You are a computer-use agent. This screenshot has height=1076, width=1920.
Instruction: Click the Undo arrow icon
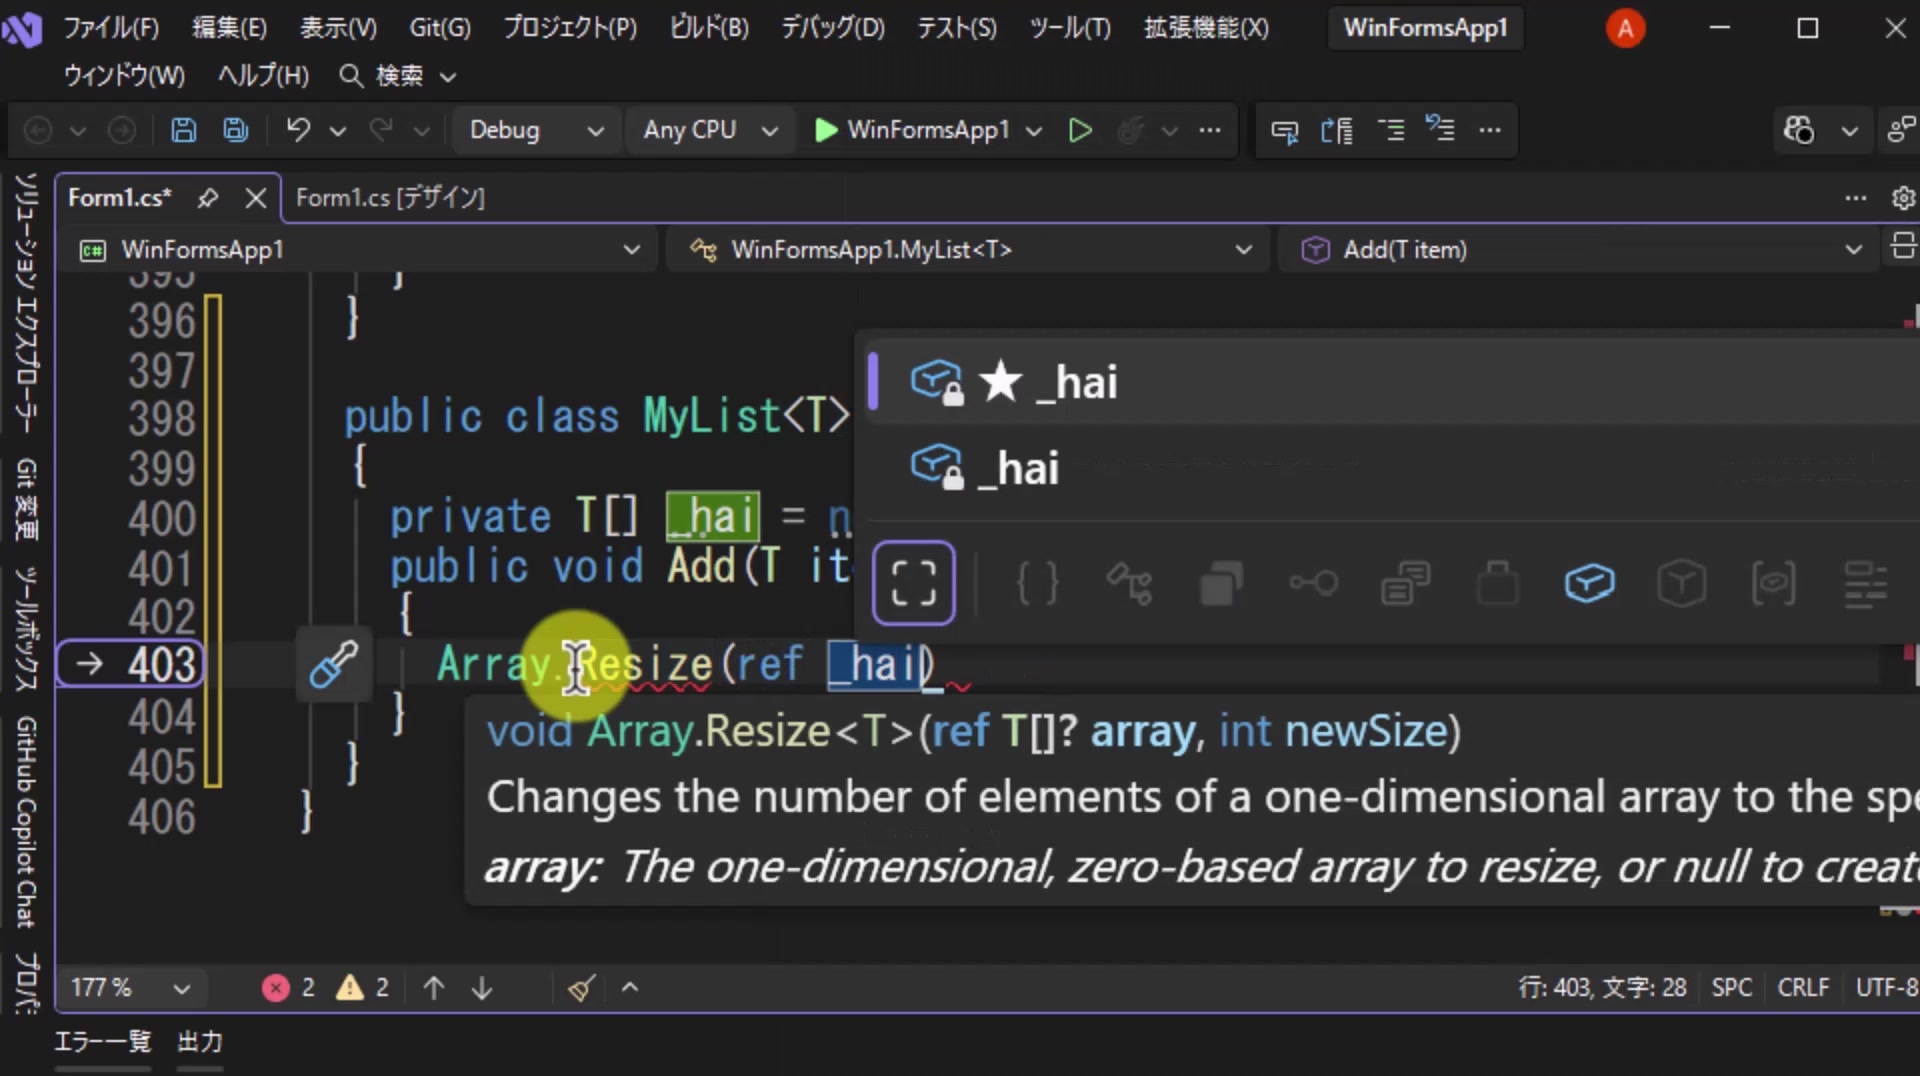298,130
